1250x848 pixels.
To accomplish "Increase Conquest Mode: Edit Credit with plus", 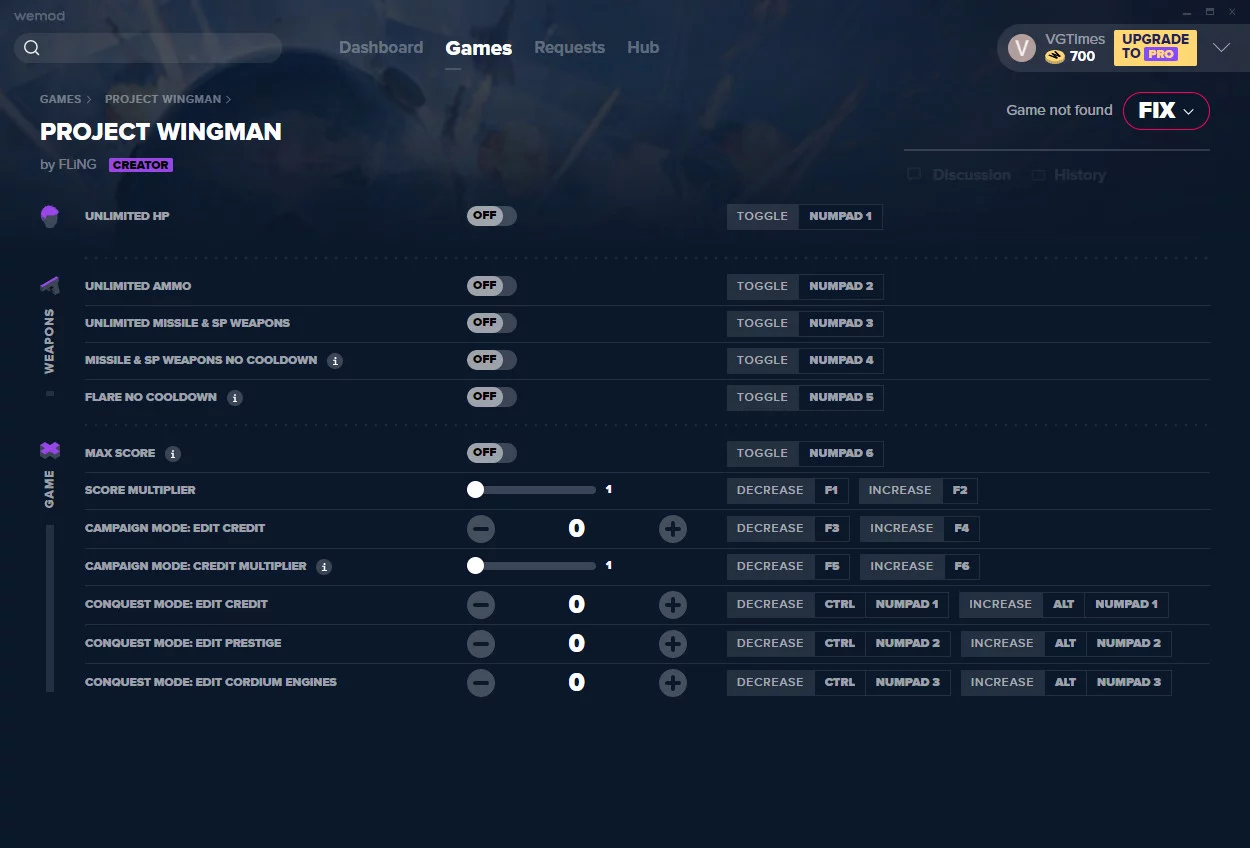I will (x=673, y=605).
